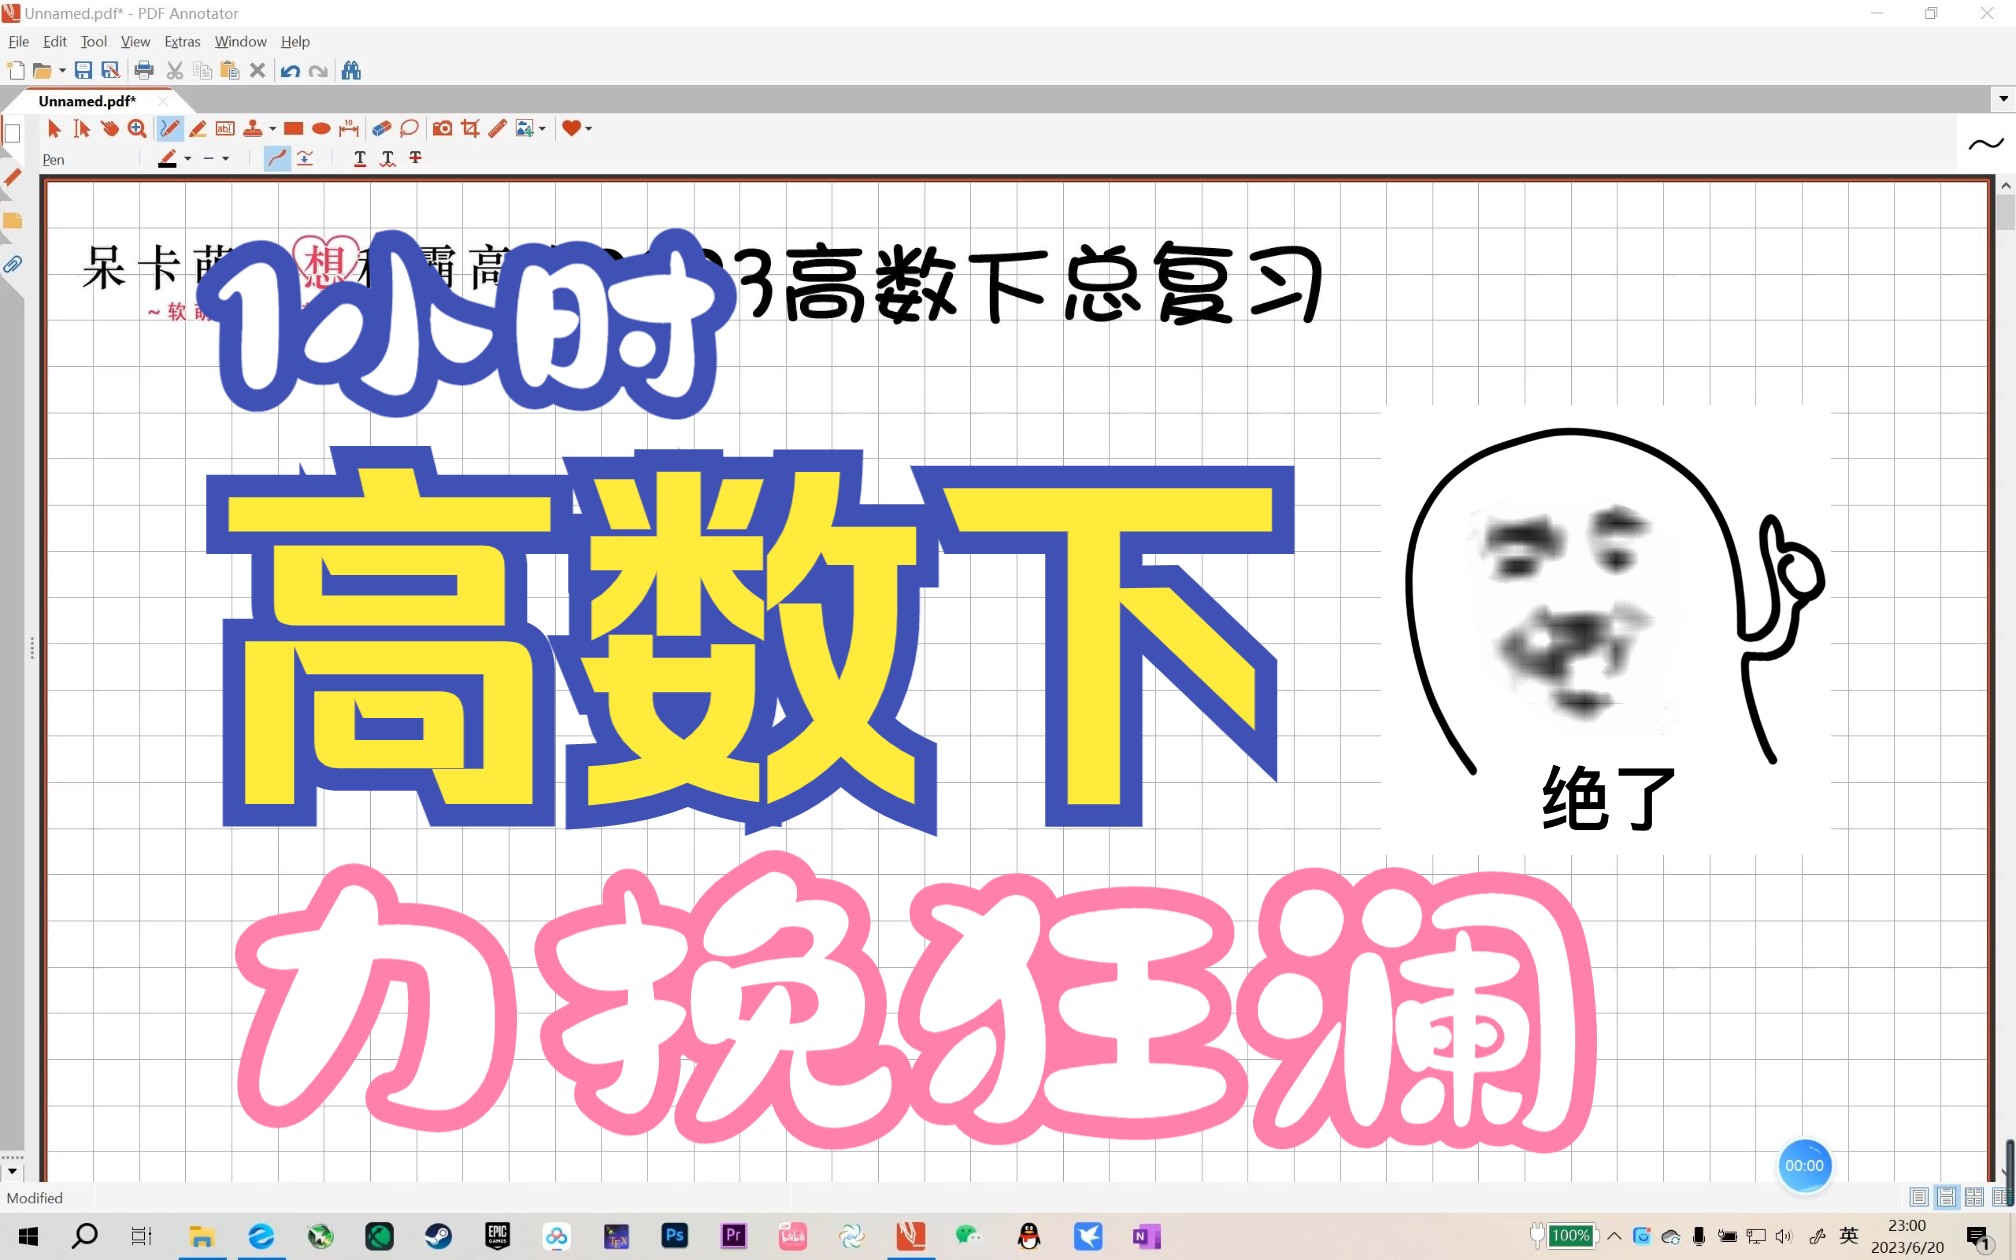
Task: Select the Stamp tool
Action: click(x=253, y=128)
